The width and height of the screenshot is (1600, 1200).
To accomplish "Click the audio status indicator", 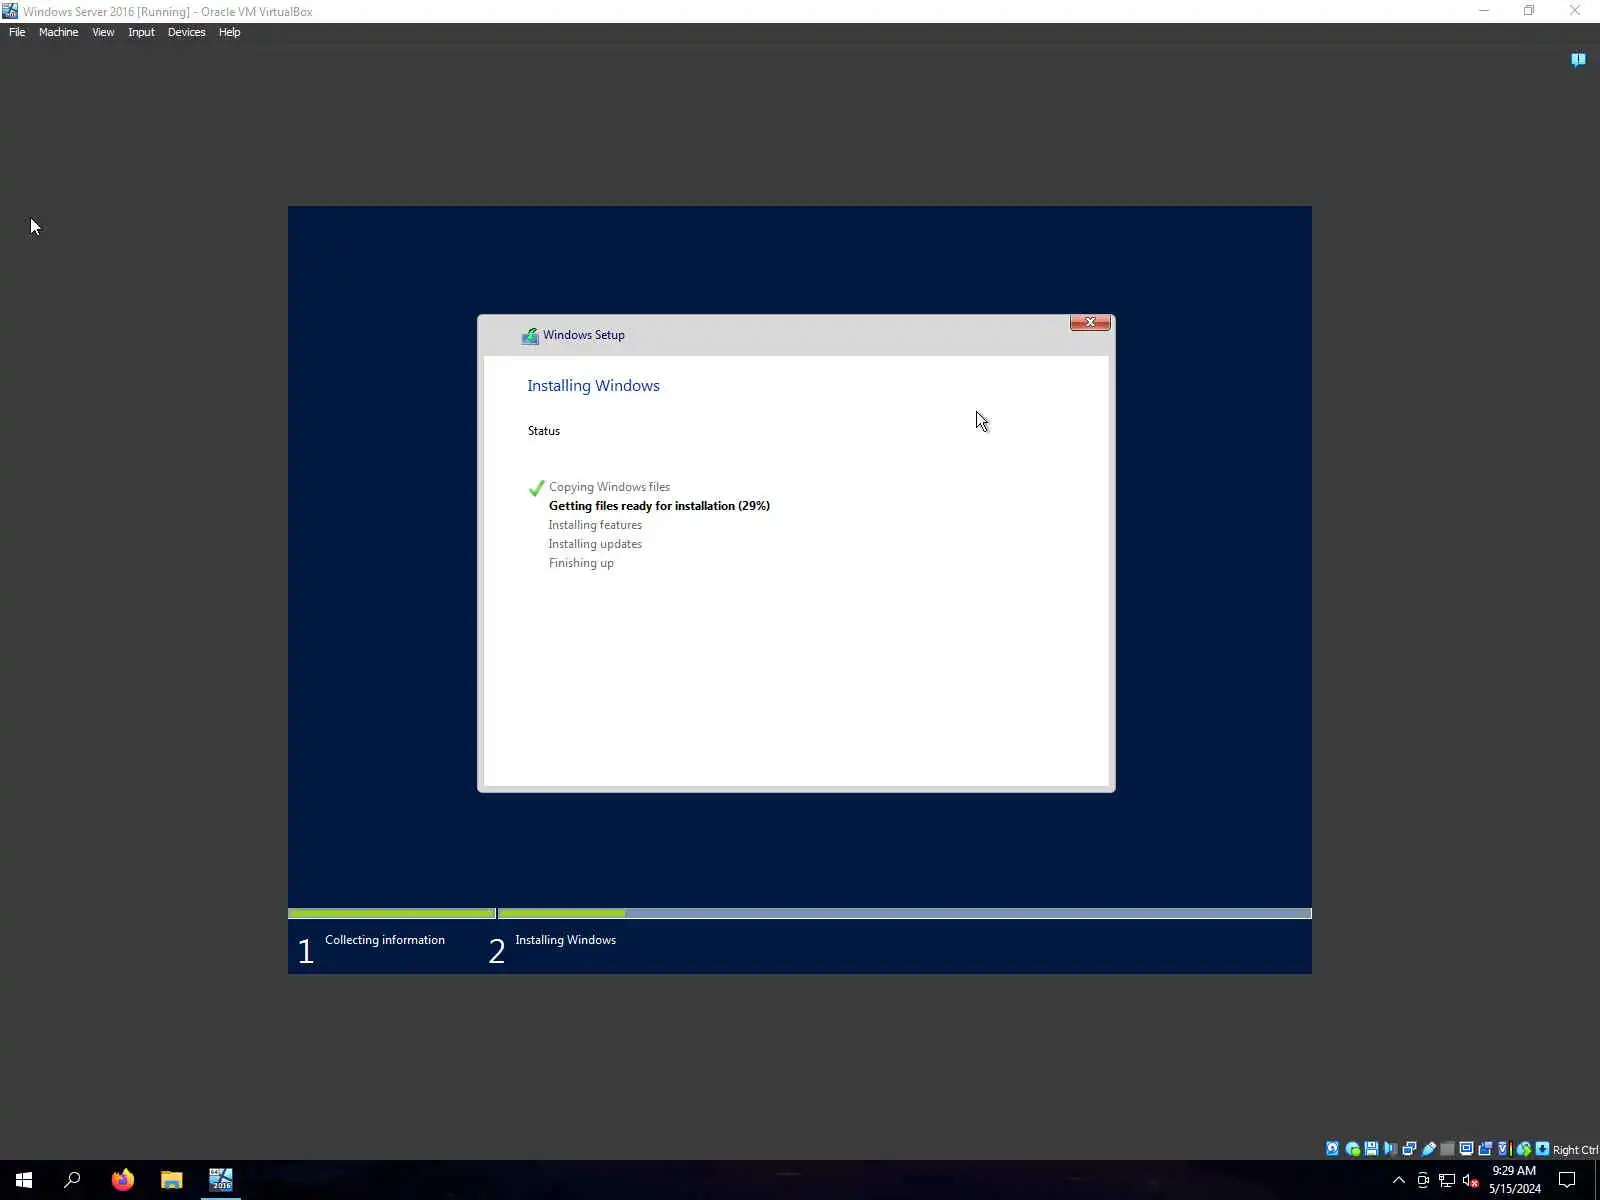I will coord(1390,1149).
